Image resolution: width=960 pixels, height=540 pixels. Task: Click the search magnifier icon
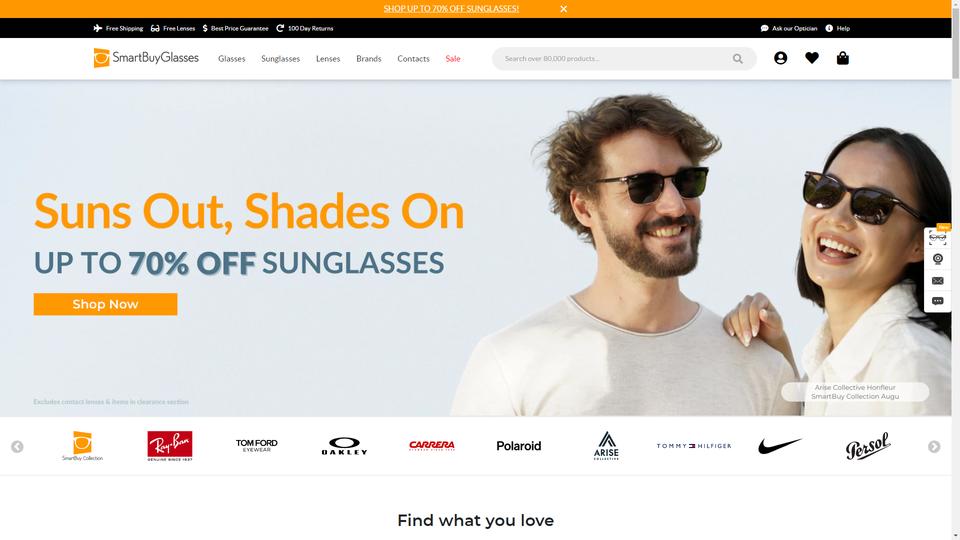[x=738, y=59]
